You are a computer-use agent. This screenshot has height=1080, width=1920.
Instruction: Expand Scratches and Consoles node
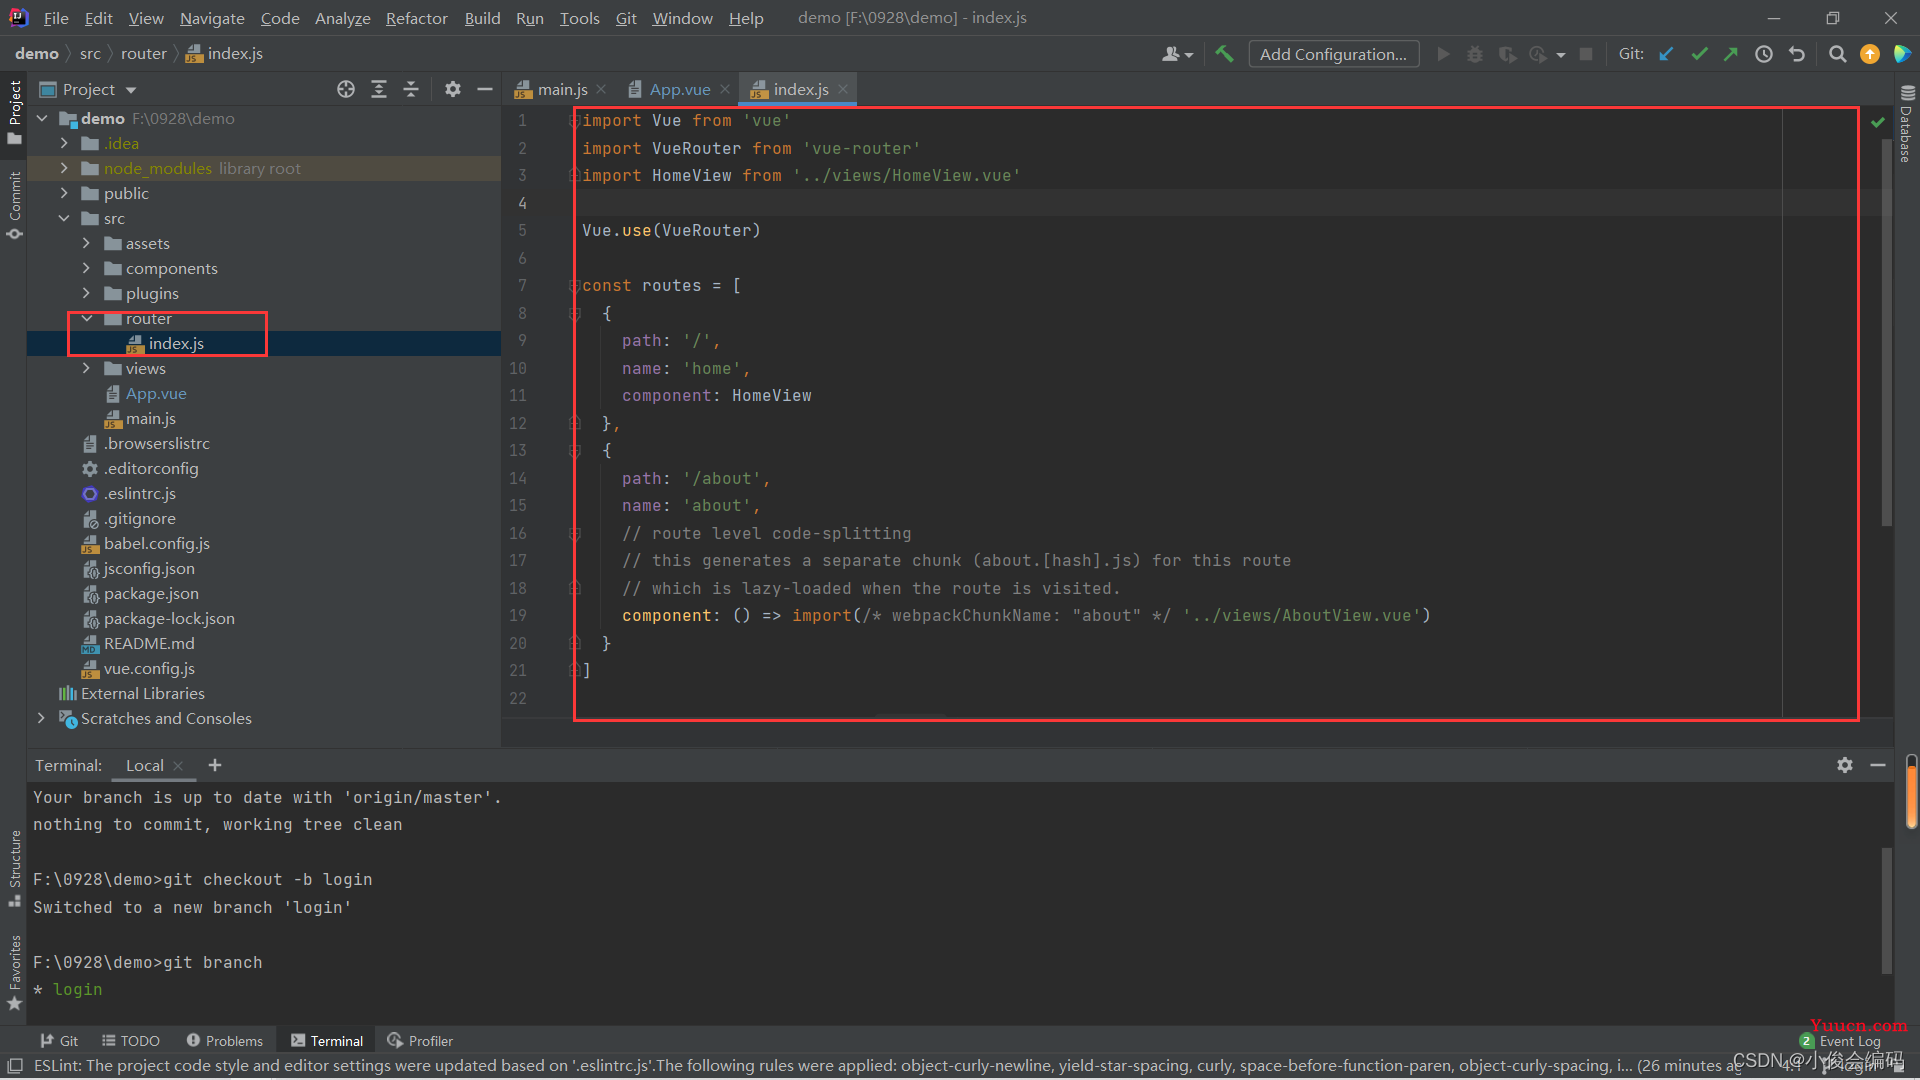[41, 718]
